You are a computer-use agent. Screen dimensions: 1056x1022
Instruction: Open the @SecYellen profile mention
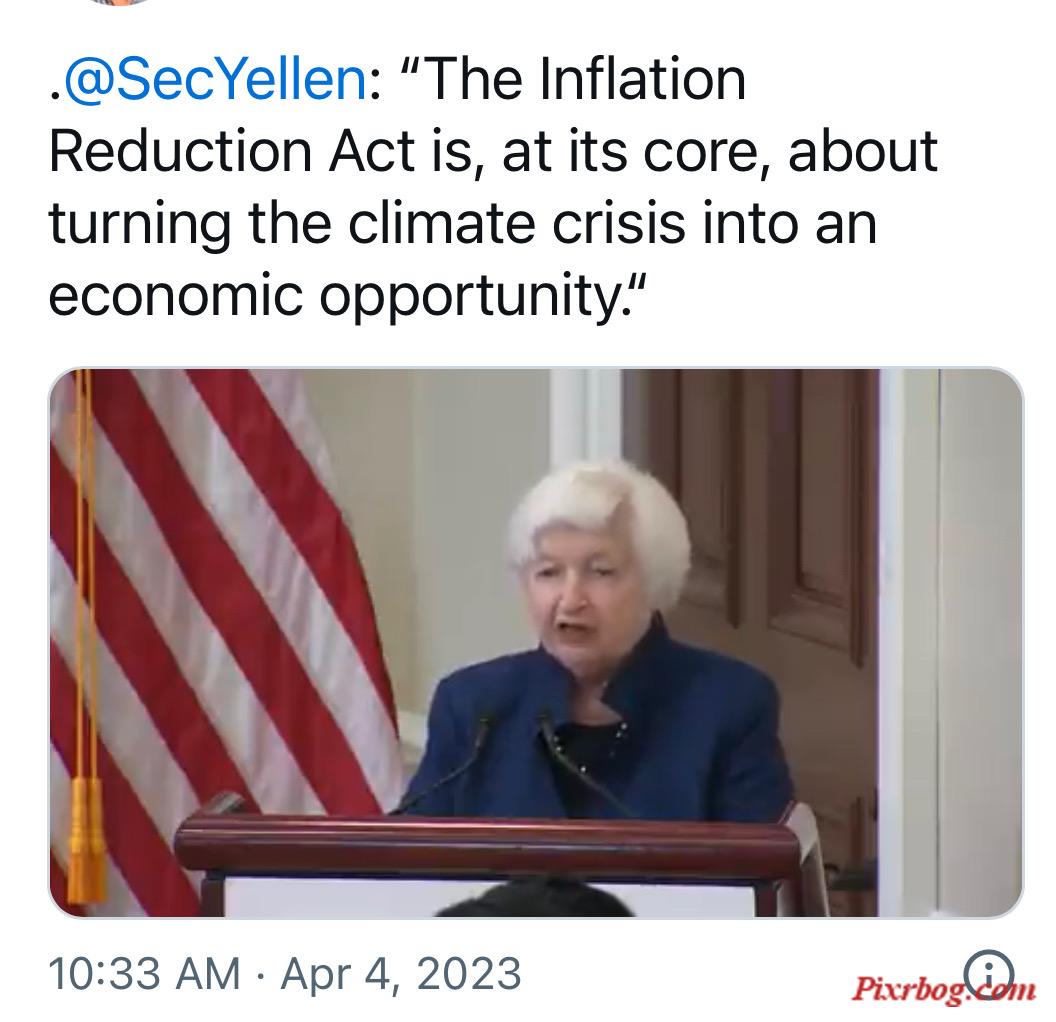pyautogui.click(x=215, y=80)
